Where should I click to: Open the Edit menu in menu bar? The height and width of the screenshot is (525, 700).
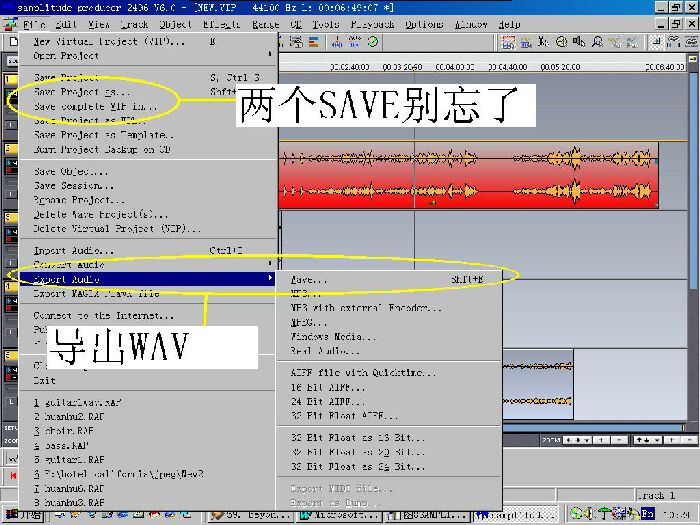(66, 24)
